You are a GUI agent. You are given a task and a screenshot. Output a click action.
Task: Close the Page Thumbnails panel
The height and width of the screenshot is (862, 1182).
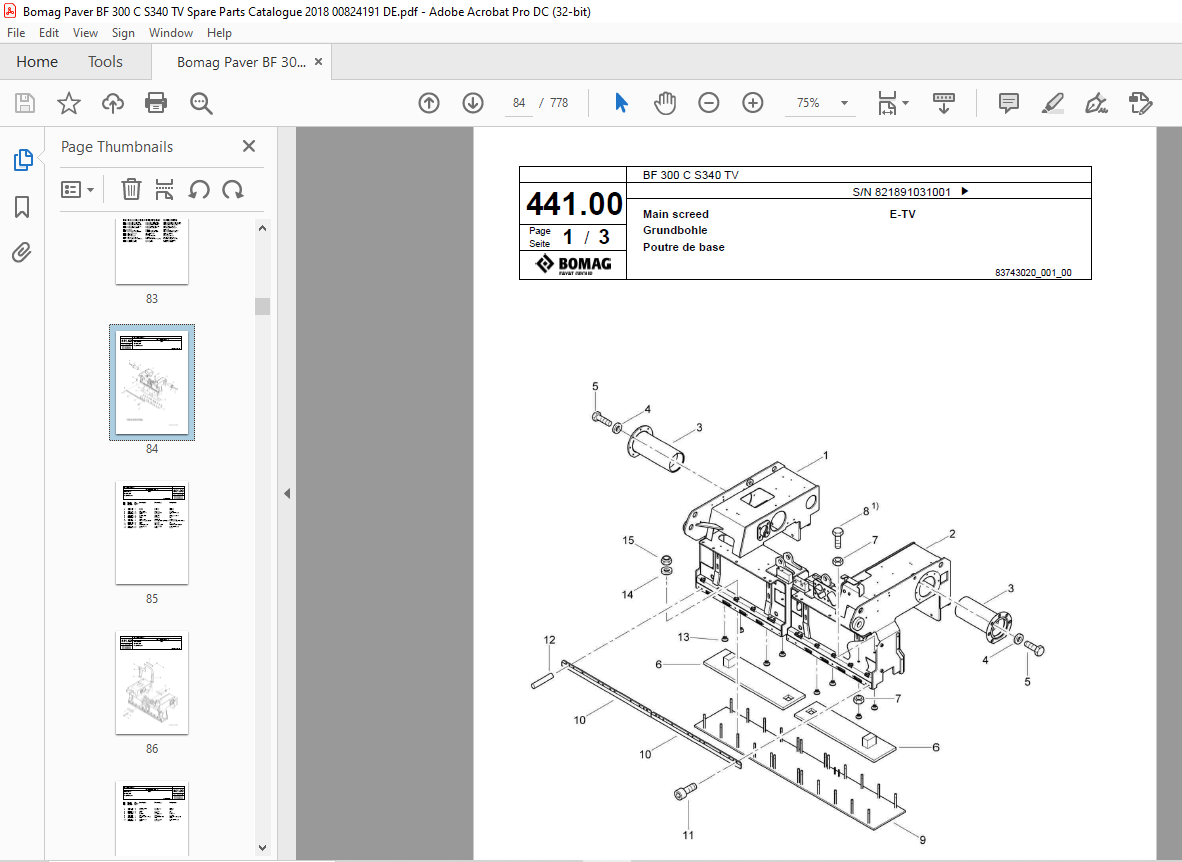pyautogui.click(x=249, y=146)
